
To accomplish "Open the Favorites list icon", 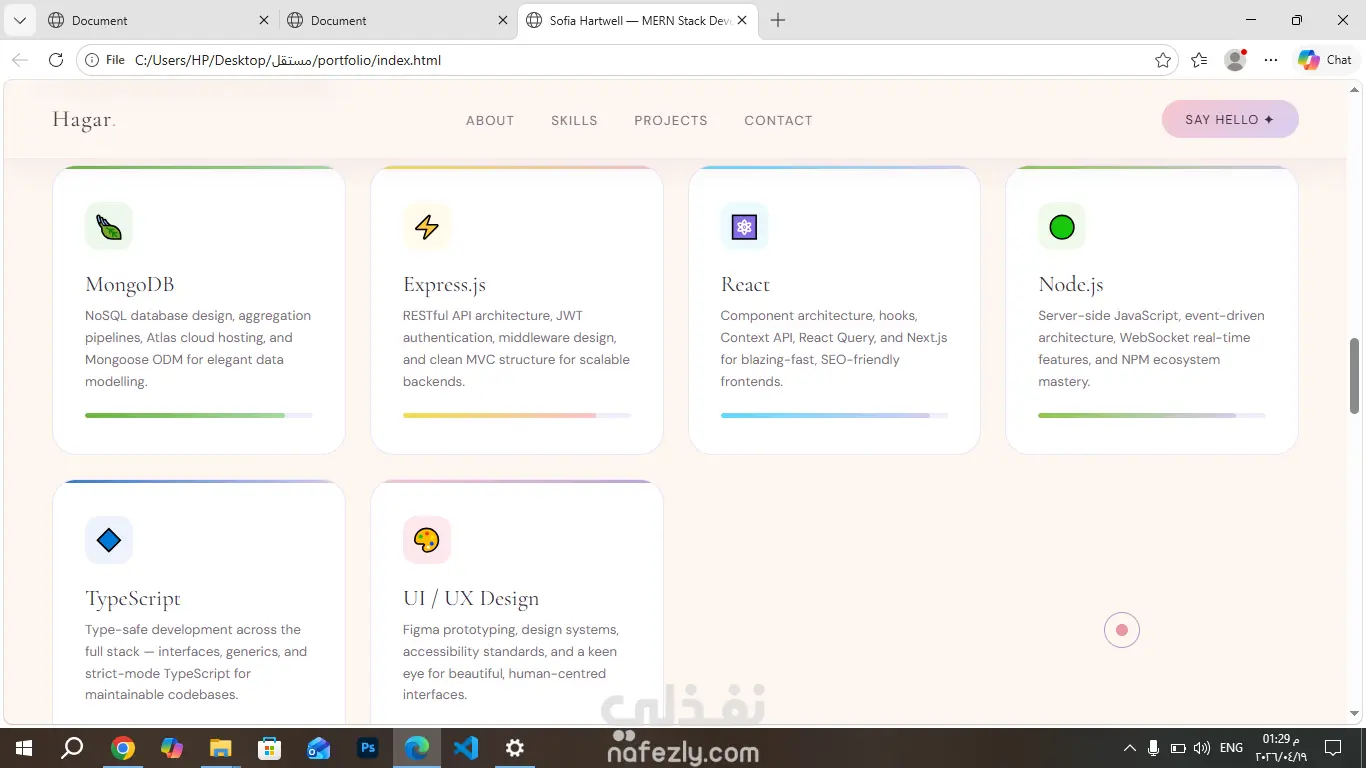I will click(1200, 60).
